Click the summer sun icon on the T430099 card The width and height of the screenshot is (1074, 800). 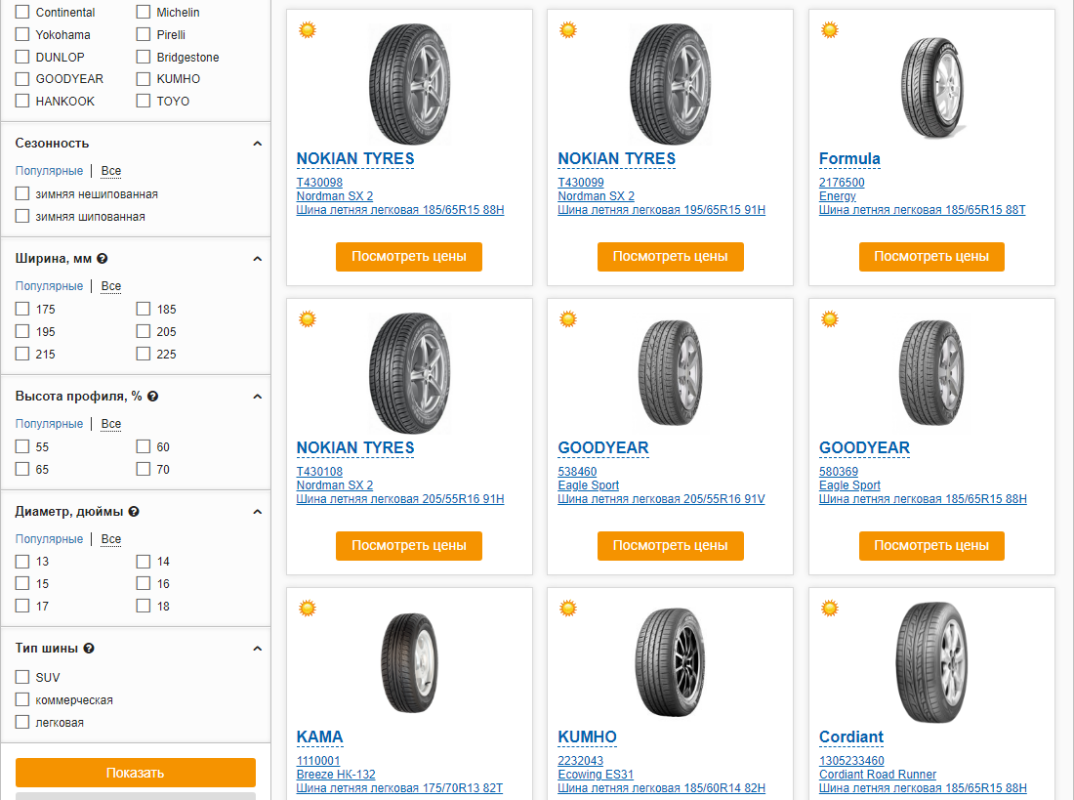pyautogui.click(x=569, y=30)
